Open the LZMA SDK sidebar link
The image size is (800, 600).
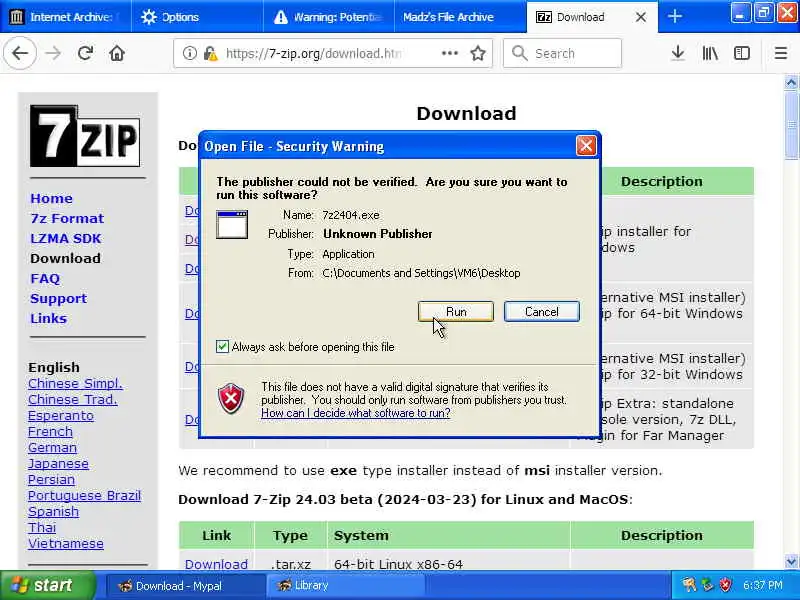(x=65, y=238)
